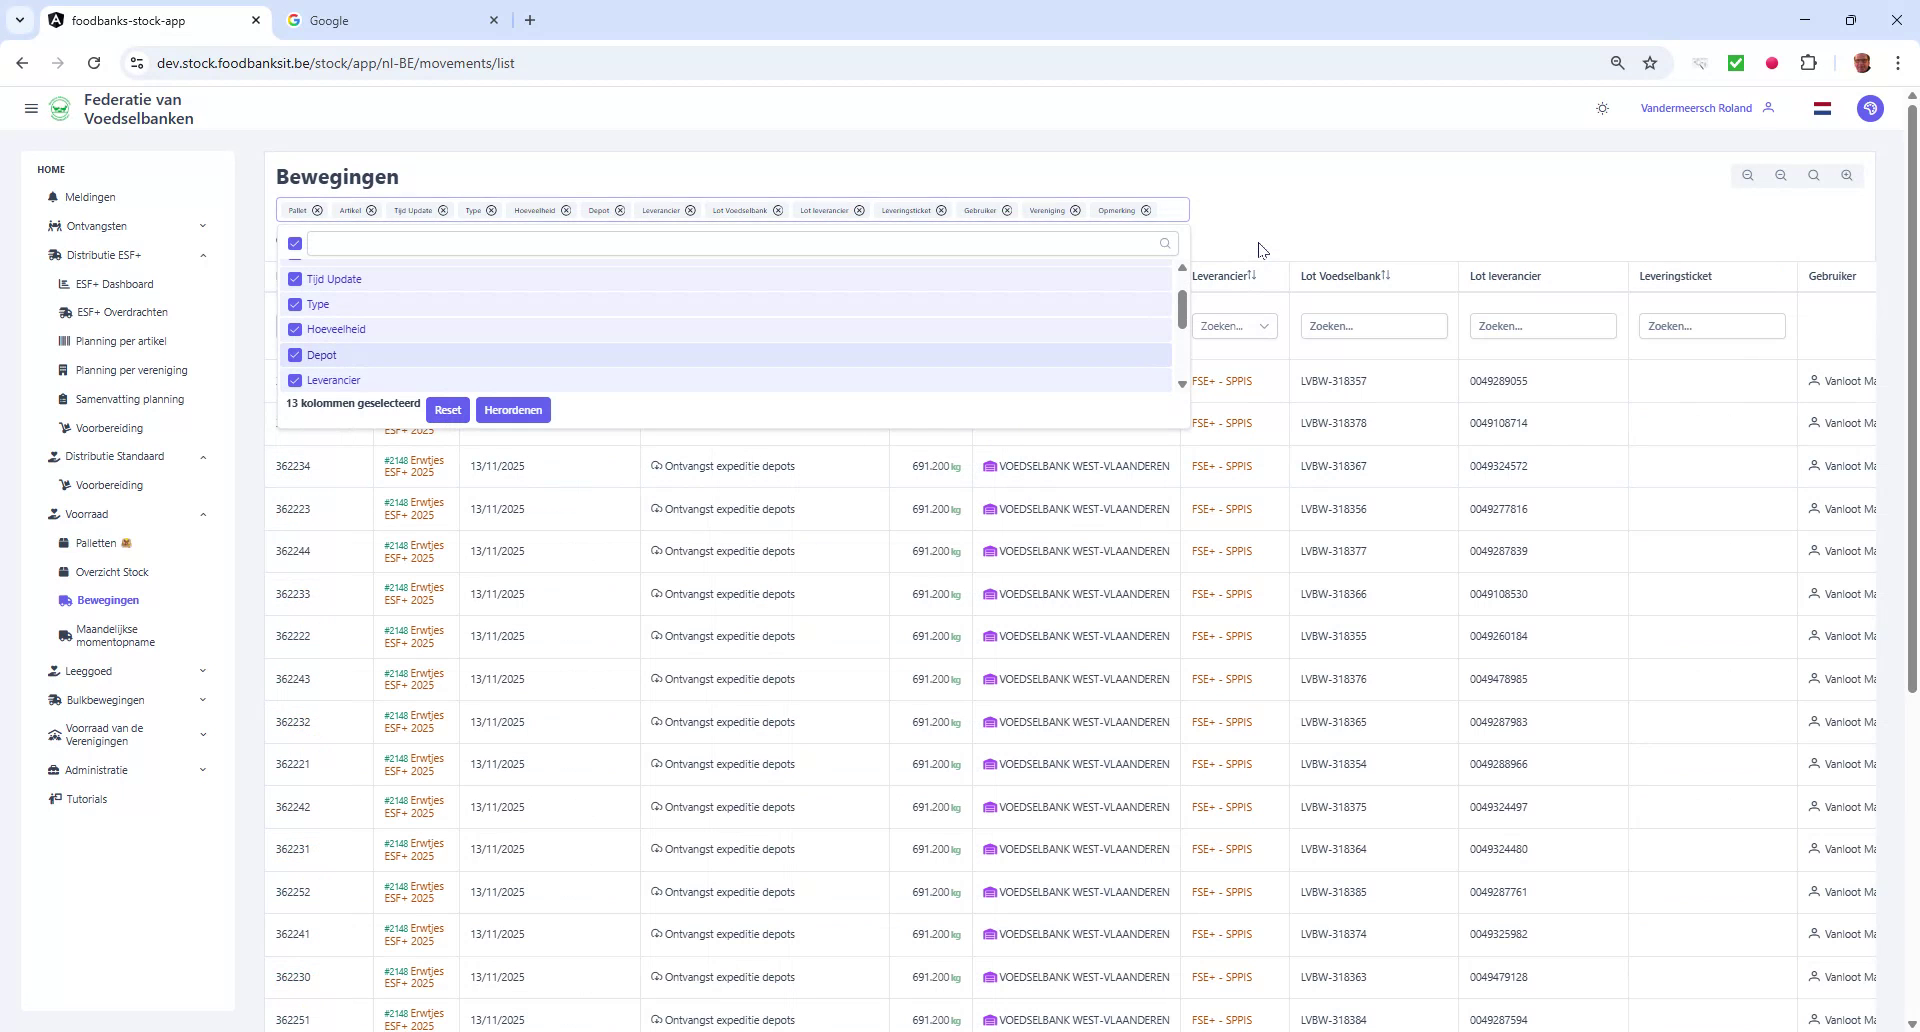Click the Herordenen button

(x=513, y=409)
